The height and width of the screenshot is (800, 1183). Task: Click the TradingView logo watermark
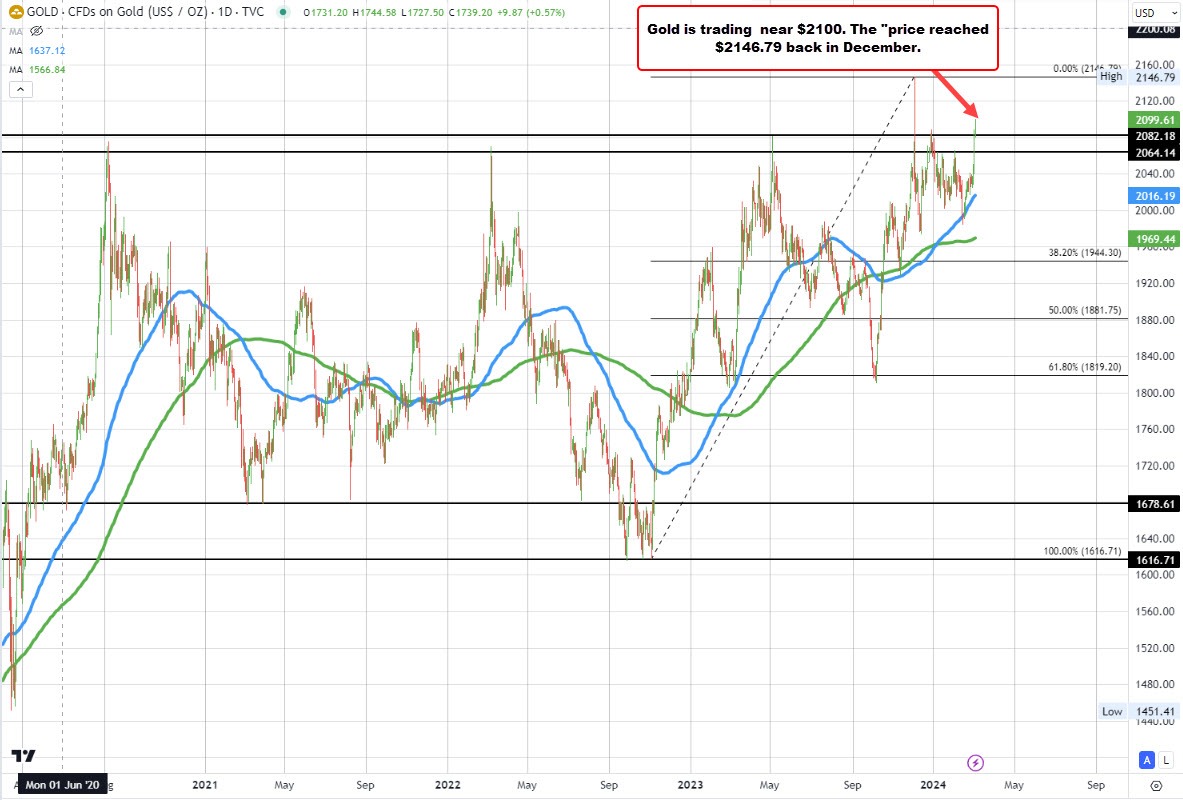[23, 757]
